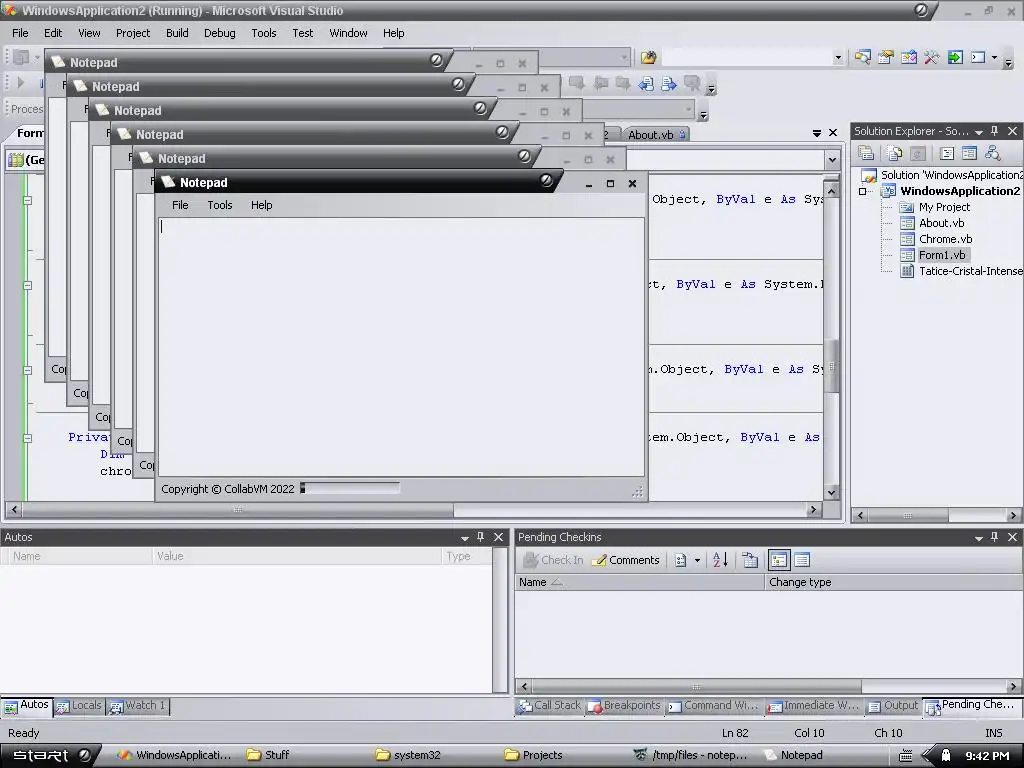
Task: Open Help menu in the front Notepad
Action: point(261,205)
